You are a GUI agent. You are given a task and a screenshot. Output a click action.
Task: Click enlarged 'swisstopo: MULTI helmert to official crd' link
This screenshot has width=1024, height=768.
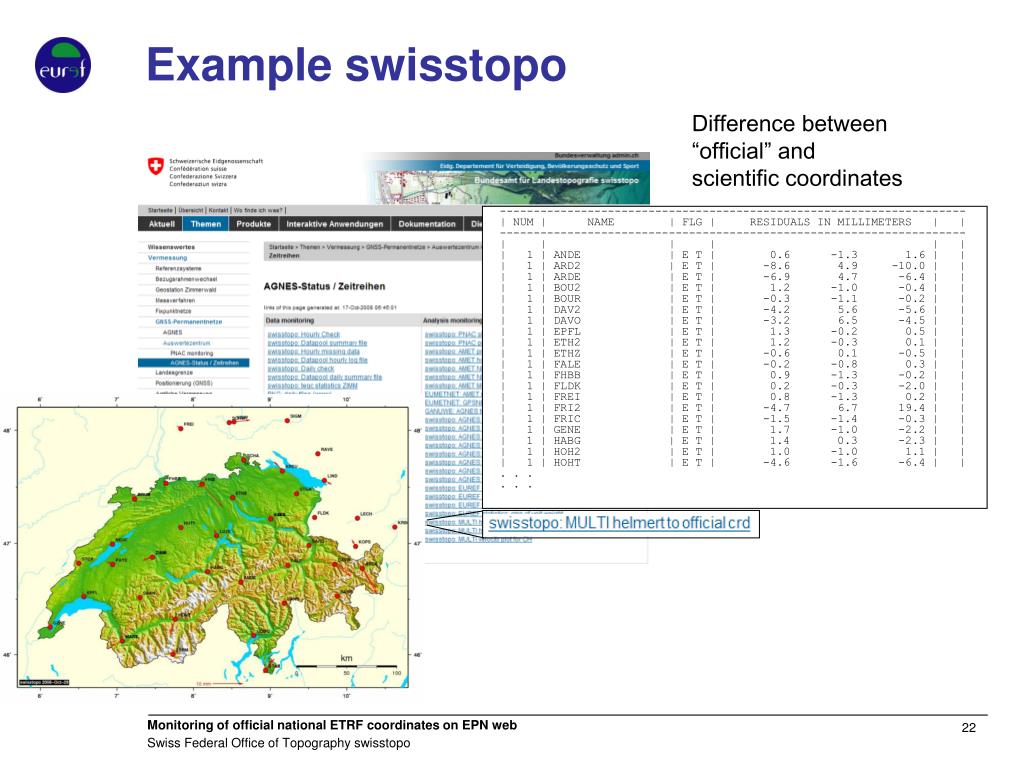[619, 523]
